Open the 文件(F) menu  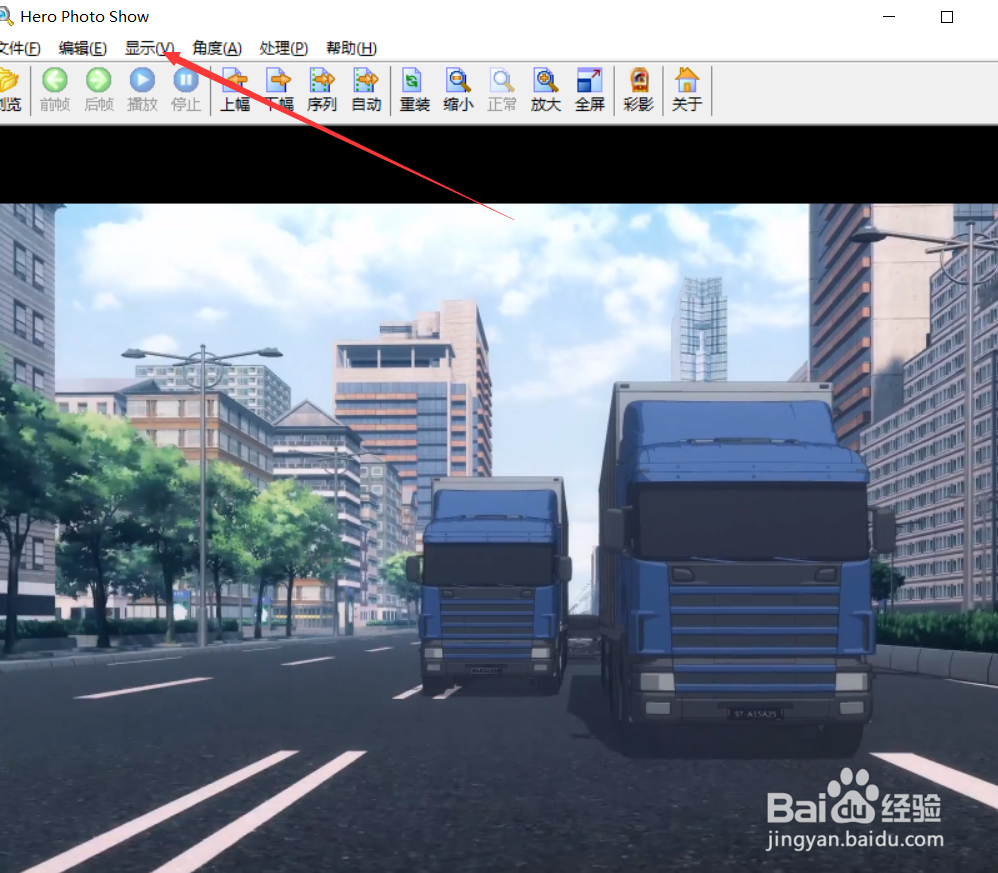20,48
